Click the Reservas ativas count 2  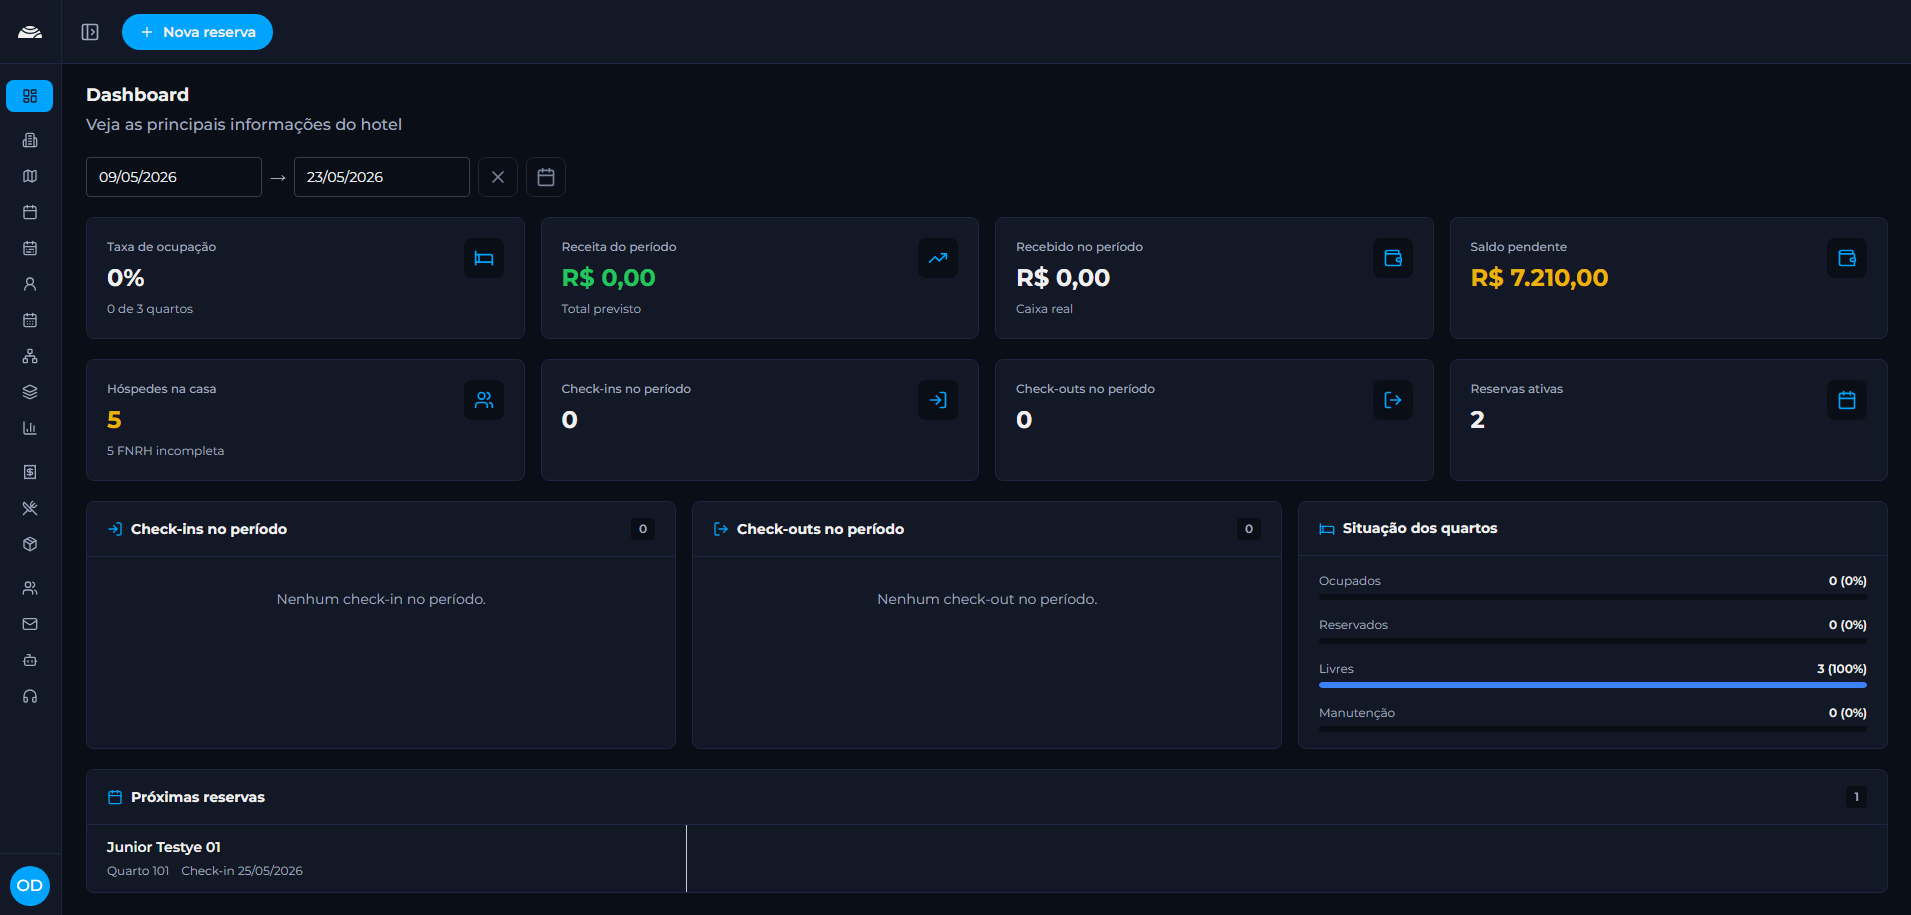click(1477, 420)
